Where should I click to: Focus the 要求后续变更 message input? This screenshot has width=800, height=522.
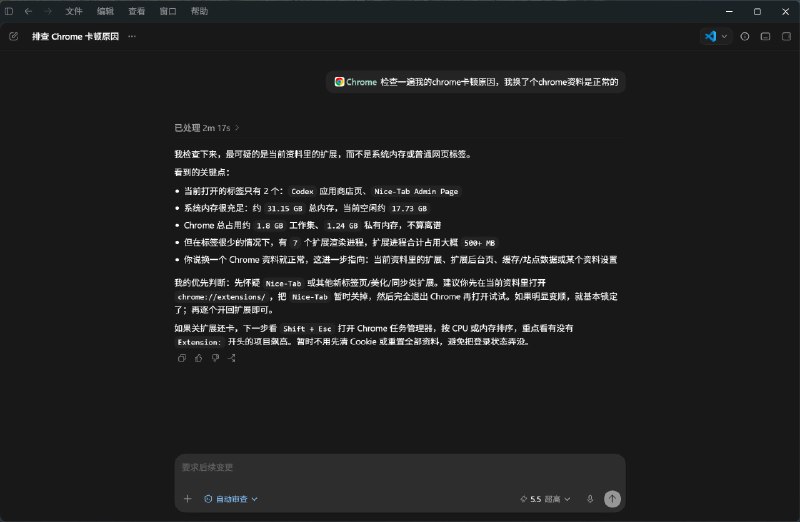pos(400,467)
